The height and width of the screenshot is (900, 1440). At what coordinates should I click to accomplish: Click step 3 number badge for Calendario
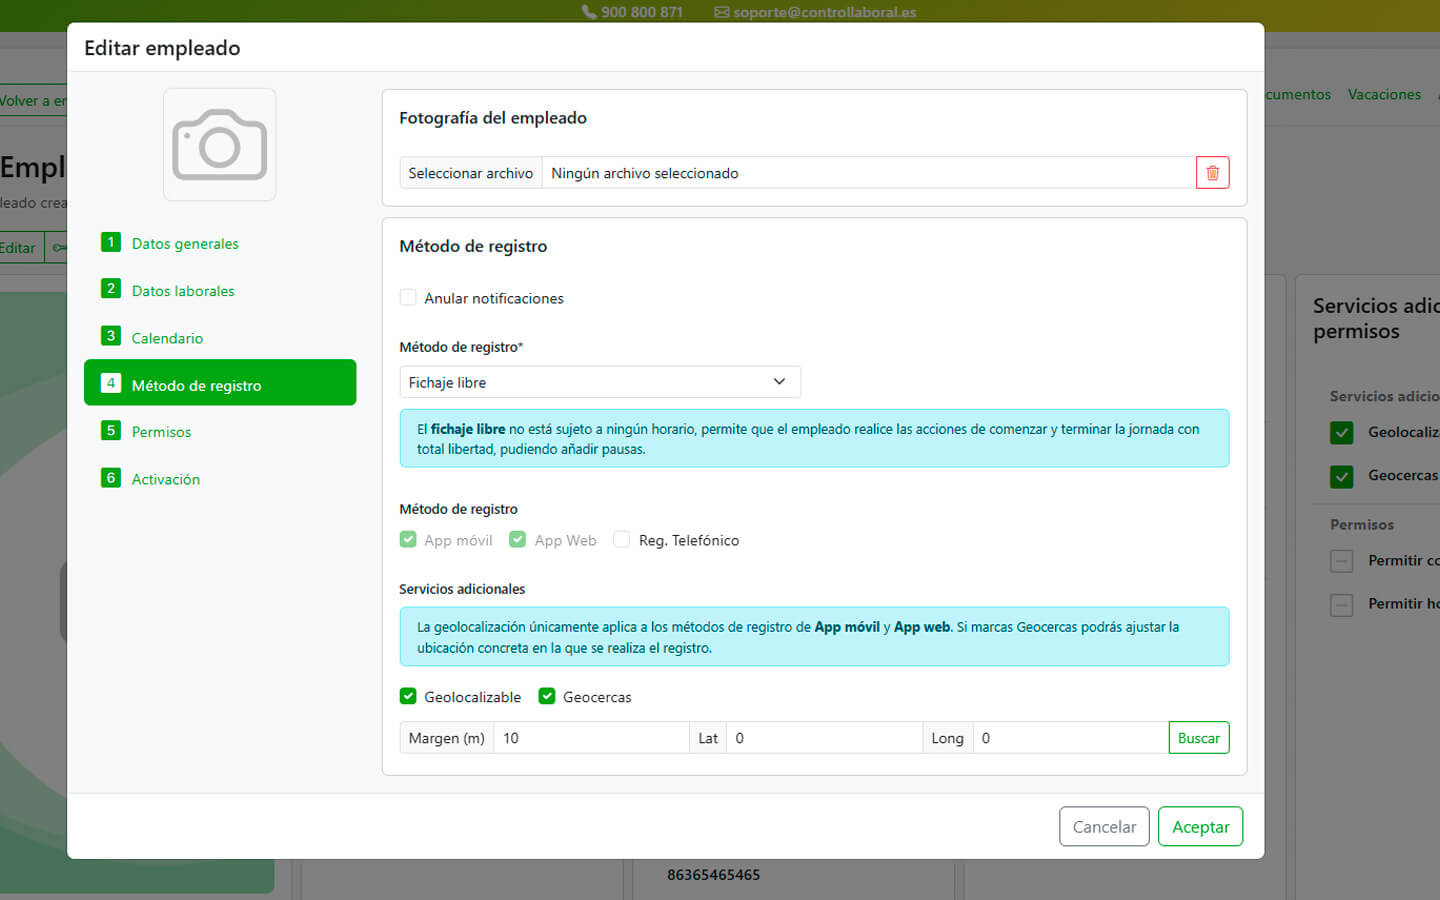click(x=111, y=337)
